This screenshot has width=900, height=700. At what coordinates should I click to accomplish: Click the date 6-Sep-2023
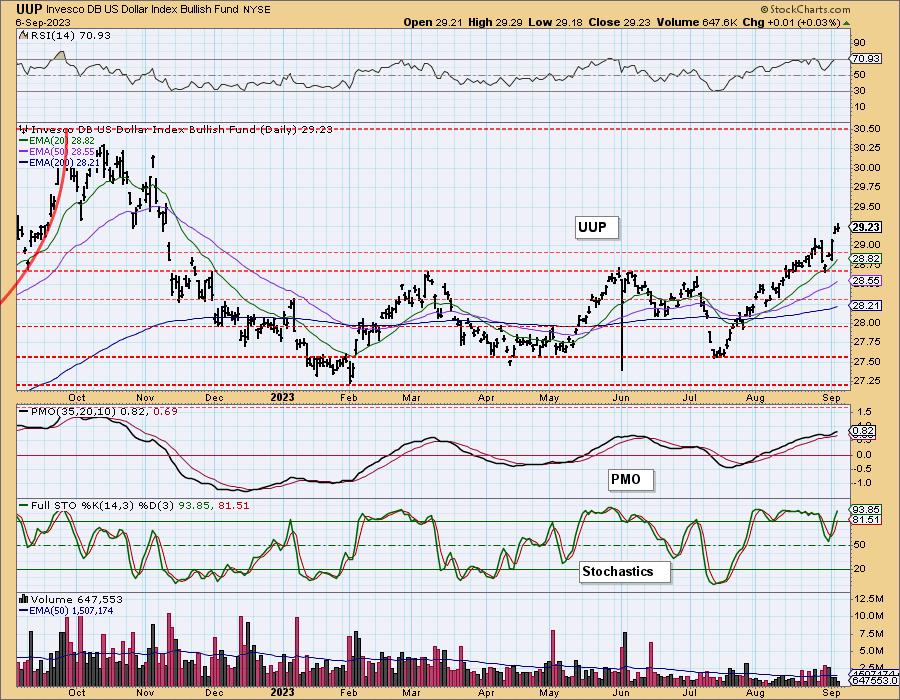43,22
